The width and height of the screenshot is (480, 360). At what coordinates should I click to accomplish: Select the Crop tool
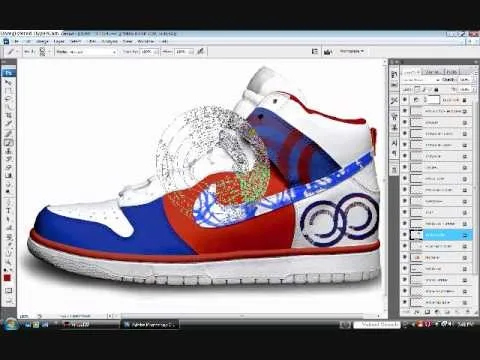pyautogui.click(x=9, y=116)
